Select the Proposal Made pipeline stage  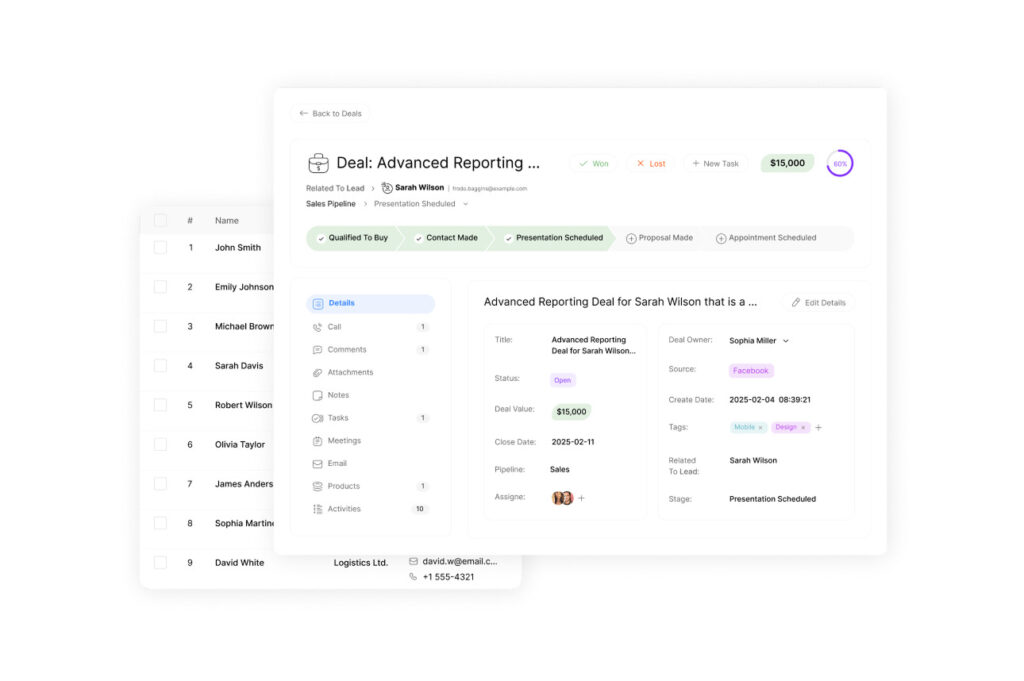(x=659, y=238)
